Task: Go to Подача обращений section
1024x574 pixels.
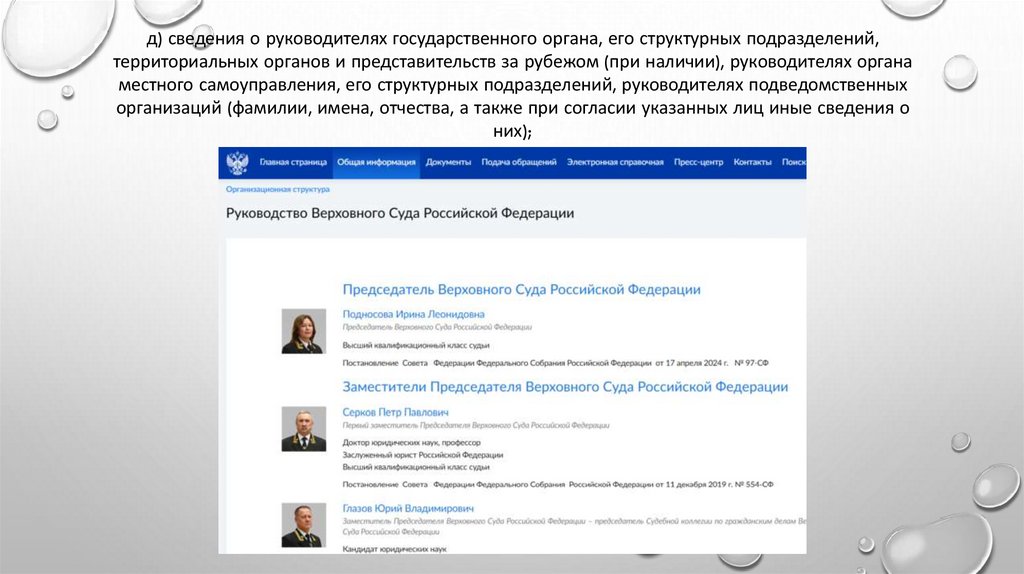Action: pos(519,162)
